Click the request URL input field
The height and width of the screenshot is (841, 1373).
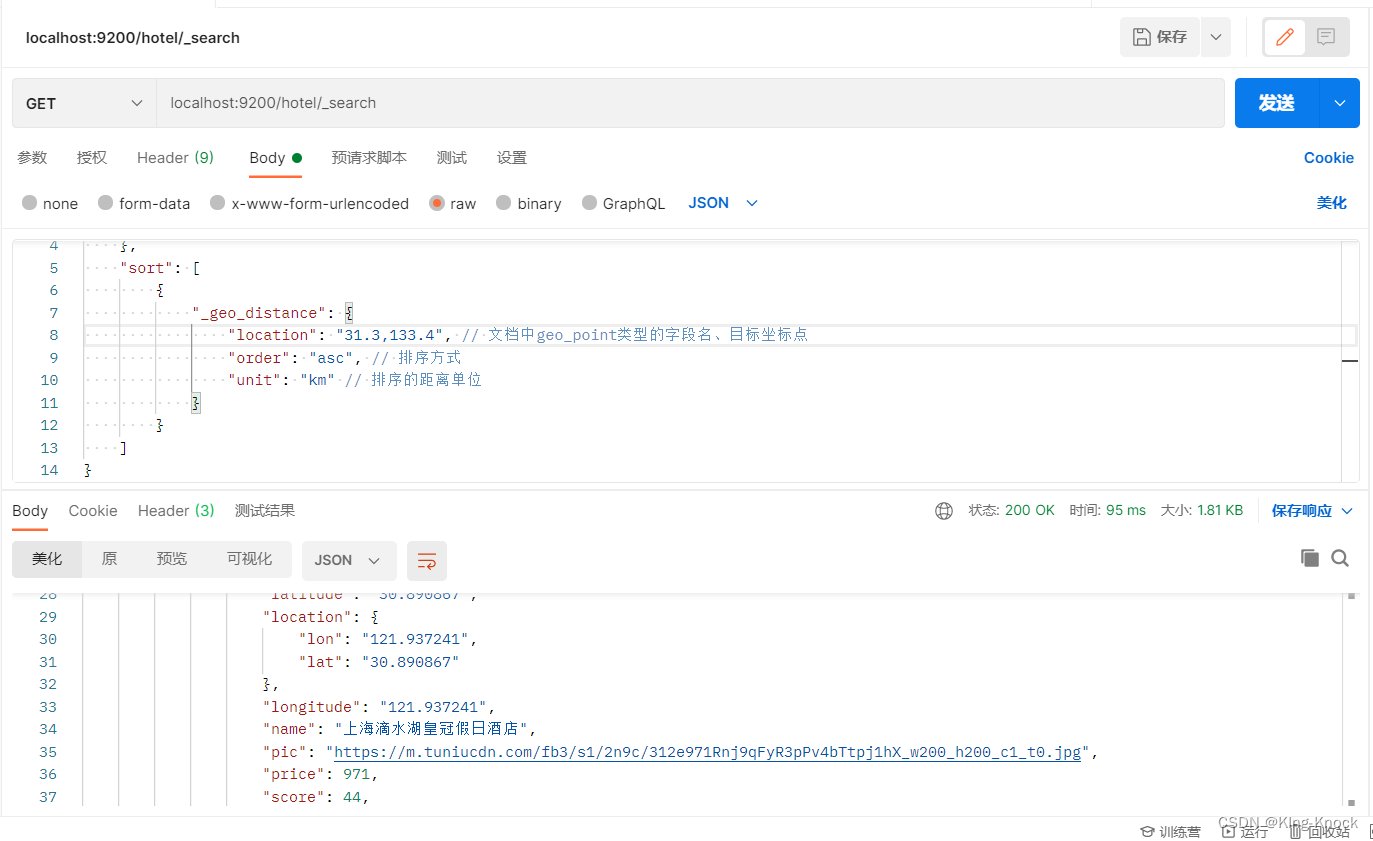point(690,103)
